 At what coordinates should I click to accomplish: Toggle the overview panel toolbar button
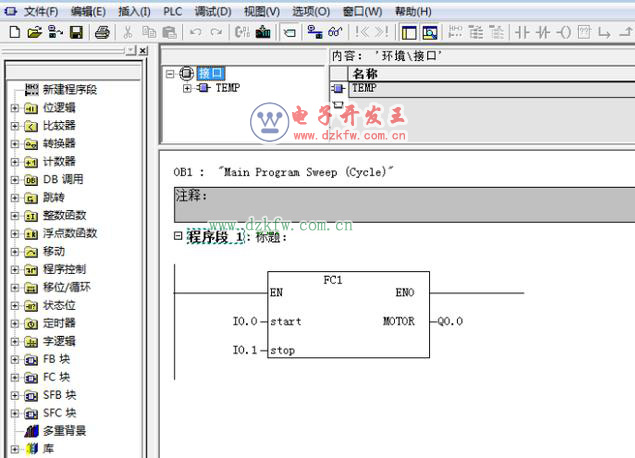(409, 33)
